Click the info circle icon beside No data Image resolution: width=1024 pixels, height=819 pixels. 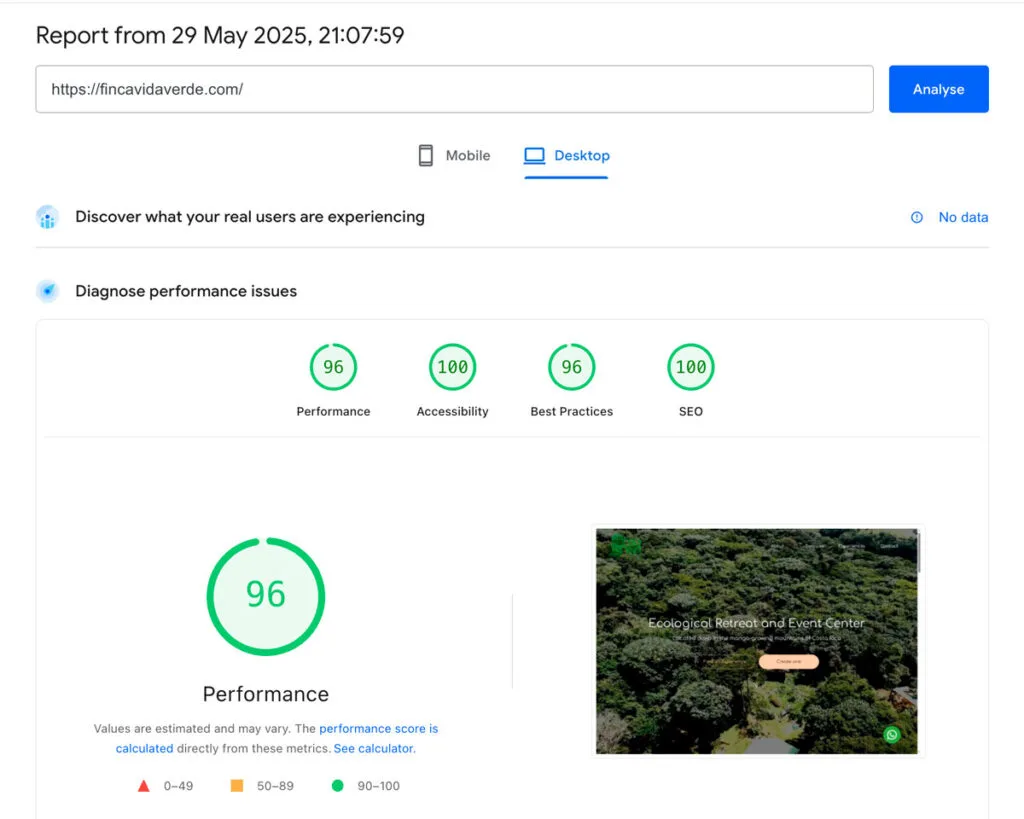[917, 217]
